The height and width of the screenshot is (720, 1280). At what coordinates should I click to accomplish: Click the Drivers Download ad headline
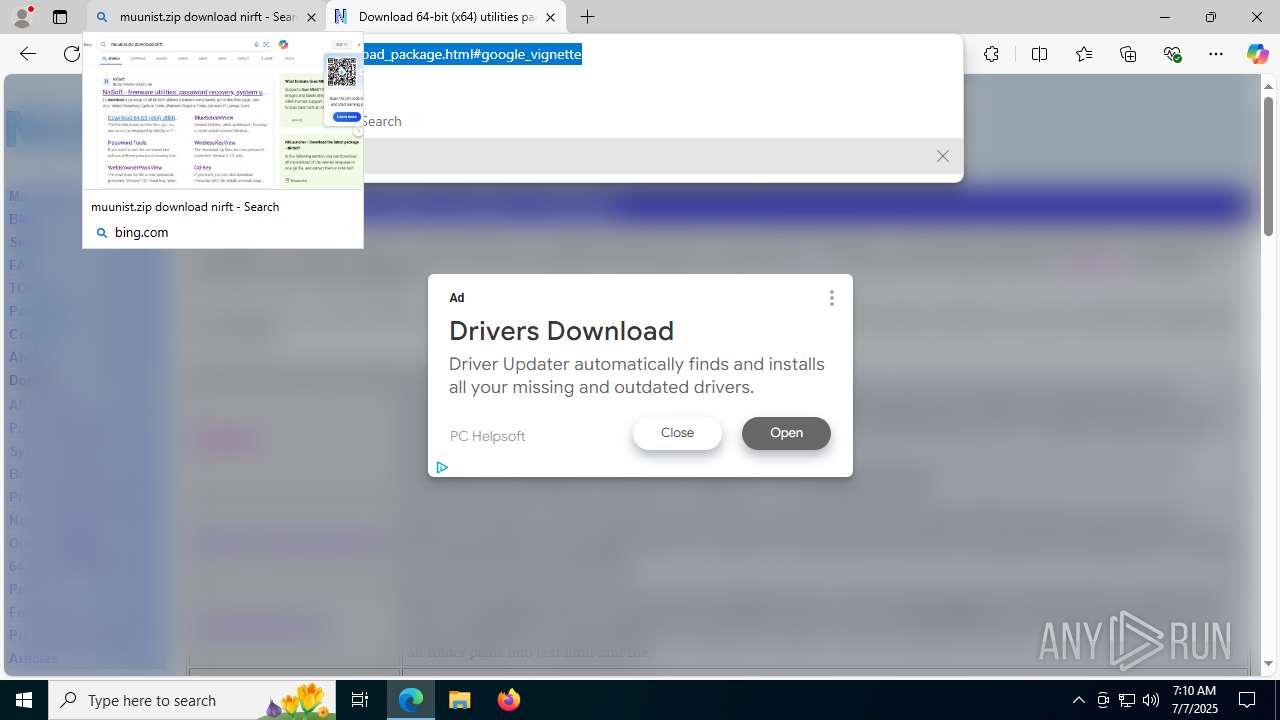tap(561, 331)
